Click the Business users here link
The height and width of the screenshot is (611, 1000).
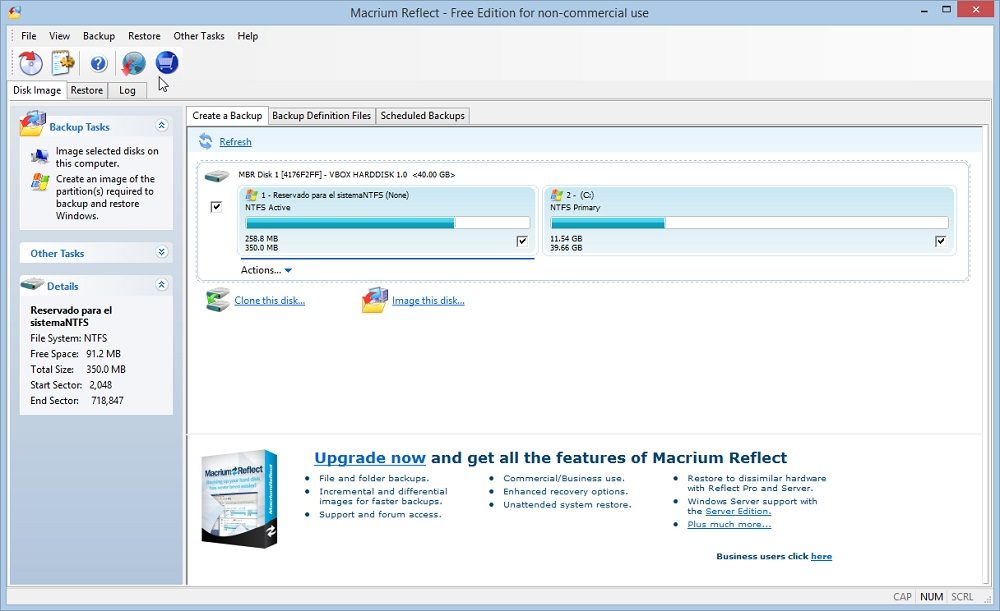(x=821, y=556)
